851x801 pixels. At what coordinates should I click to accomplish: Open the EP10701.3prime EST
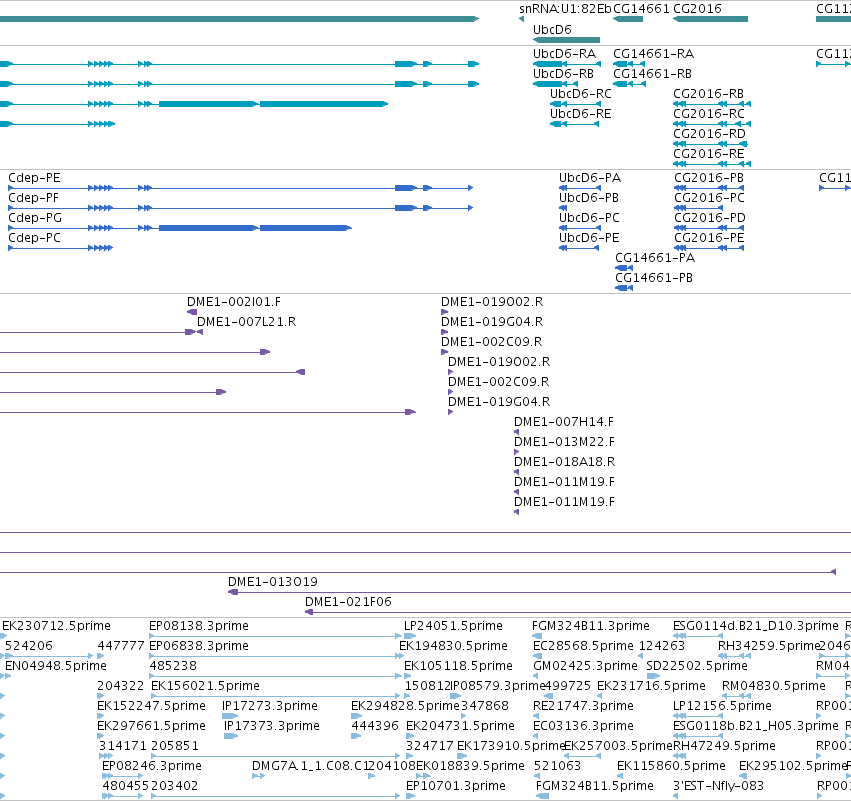(456, 786)
